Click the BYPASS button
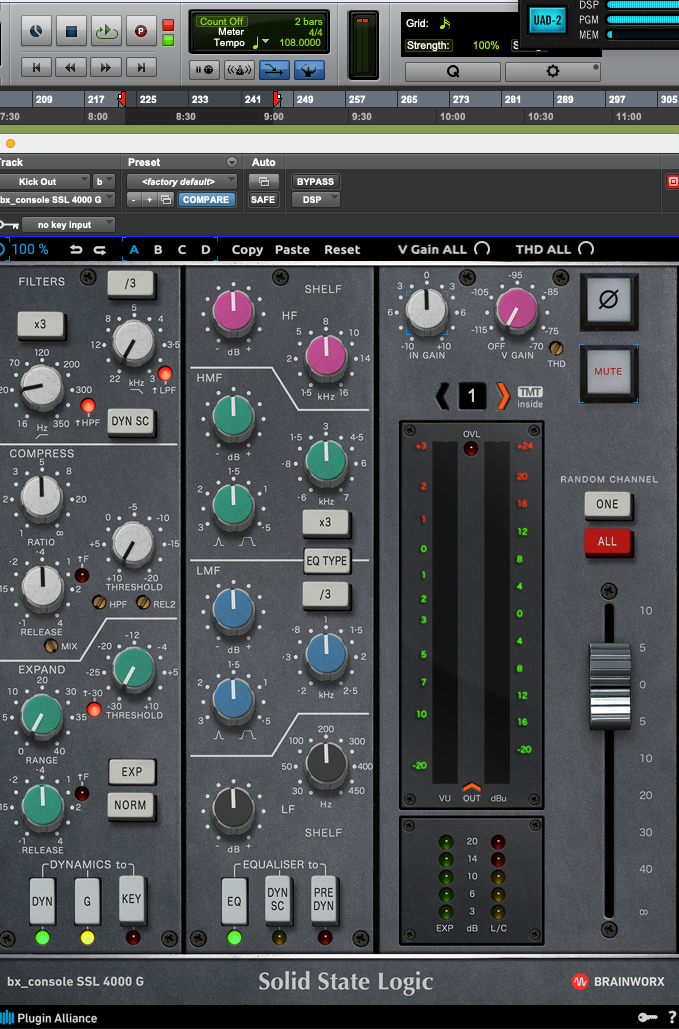 point(316,181)
